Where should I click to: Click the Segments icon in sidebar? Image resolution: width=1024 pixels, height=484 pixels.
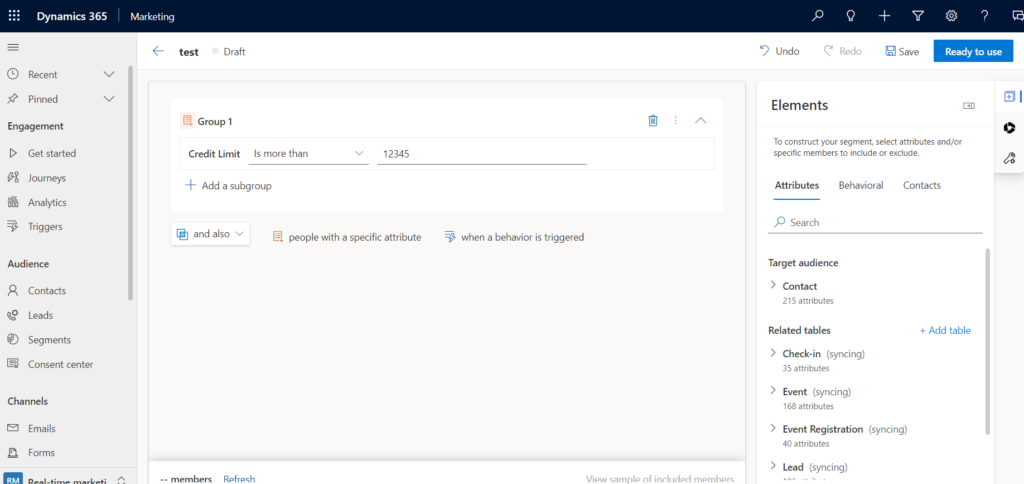point(13,340)
